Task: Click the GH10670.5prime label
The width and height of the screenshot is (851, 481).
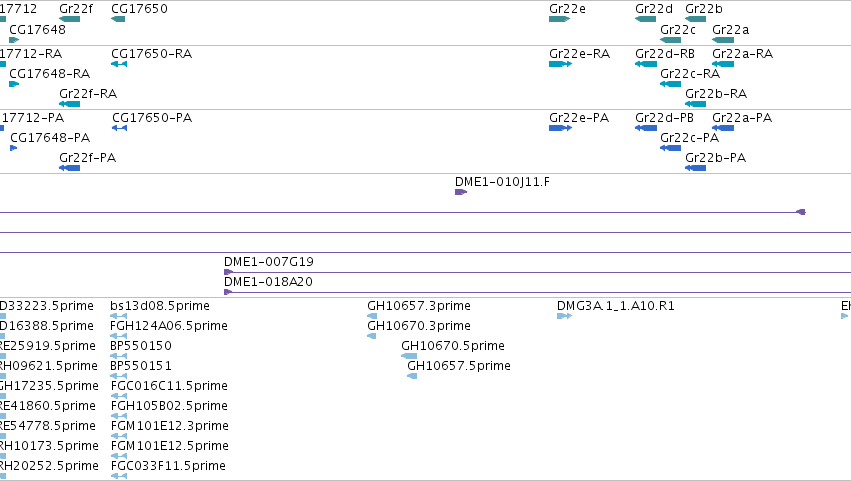Action: 453,346
